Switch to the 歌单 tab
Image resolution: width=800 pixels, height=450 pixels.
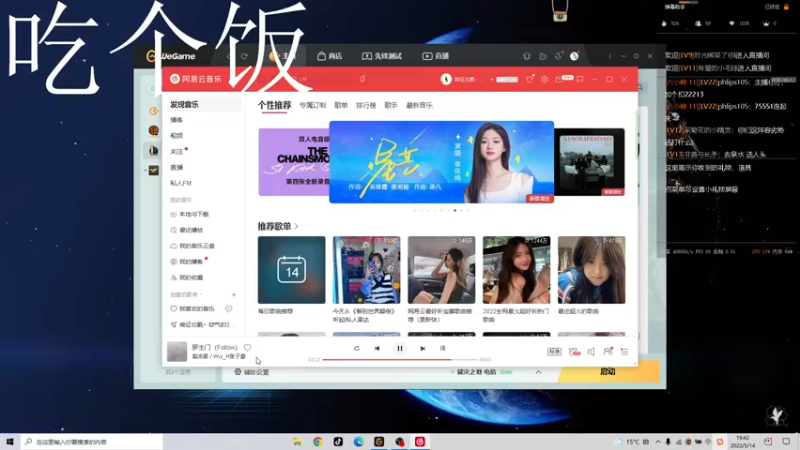click(x=341, y=105)
